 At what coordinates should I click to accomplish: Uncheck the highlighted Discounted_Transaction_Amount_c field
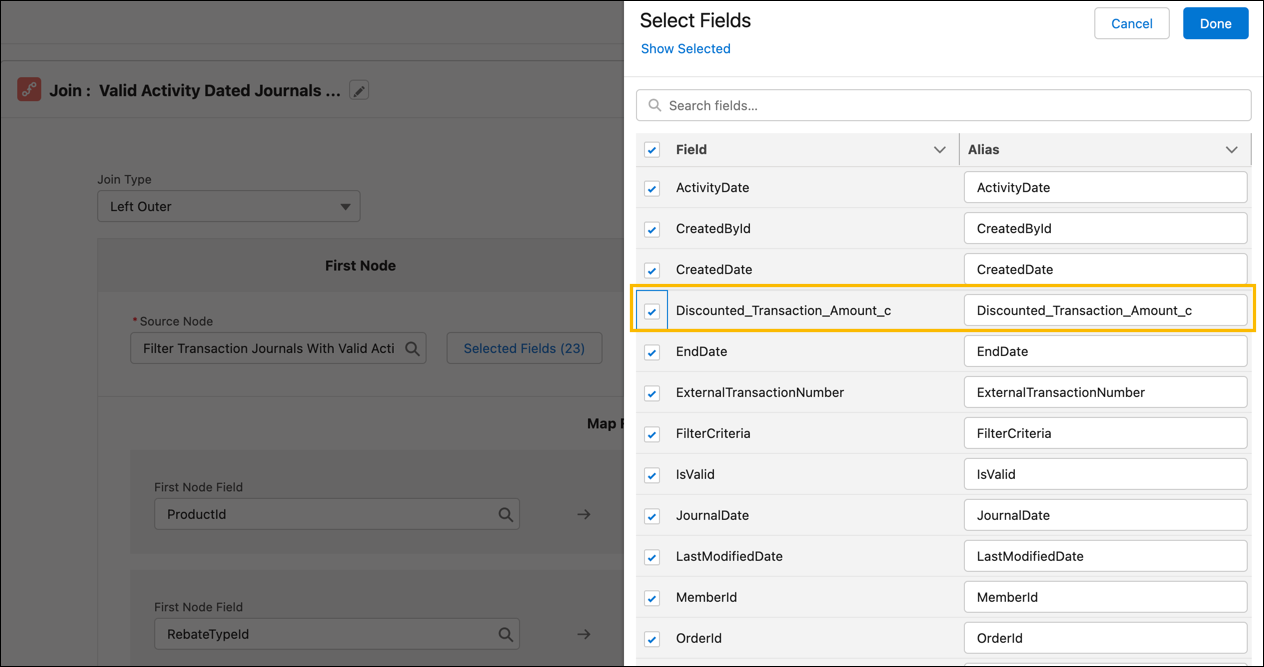coord(651,310)
